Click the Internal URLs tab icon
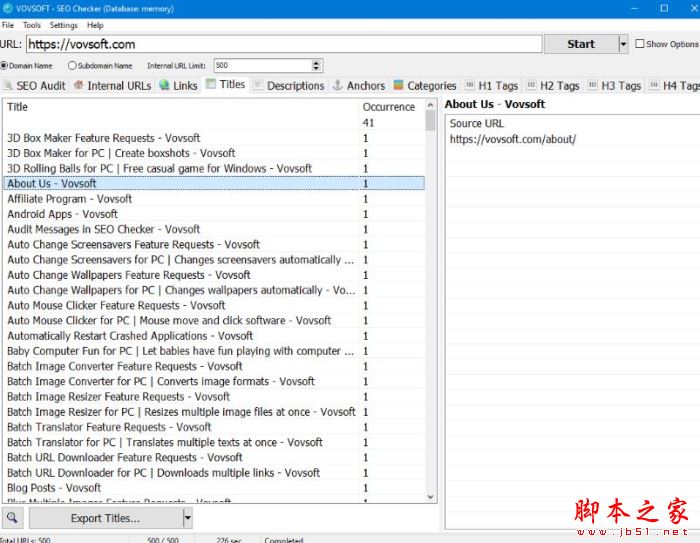 (79, 85)
